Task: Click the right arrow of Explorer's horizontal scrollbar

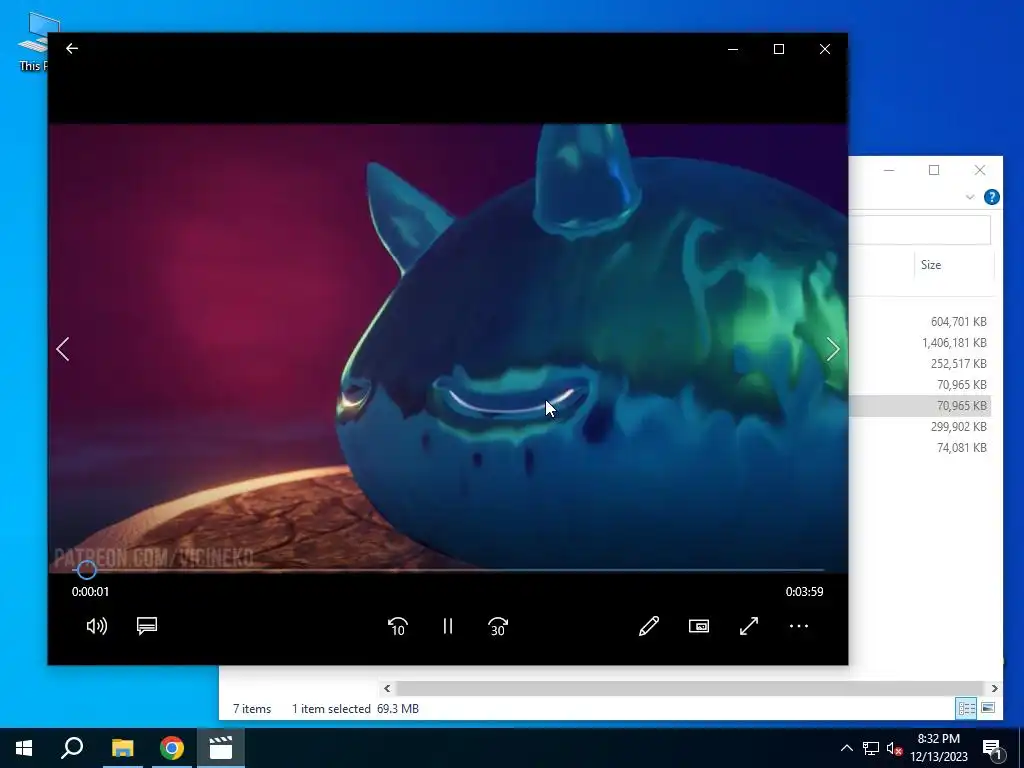Action: coord(994,688)
